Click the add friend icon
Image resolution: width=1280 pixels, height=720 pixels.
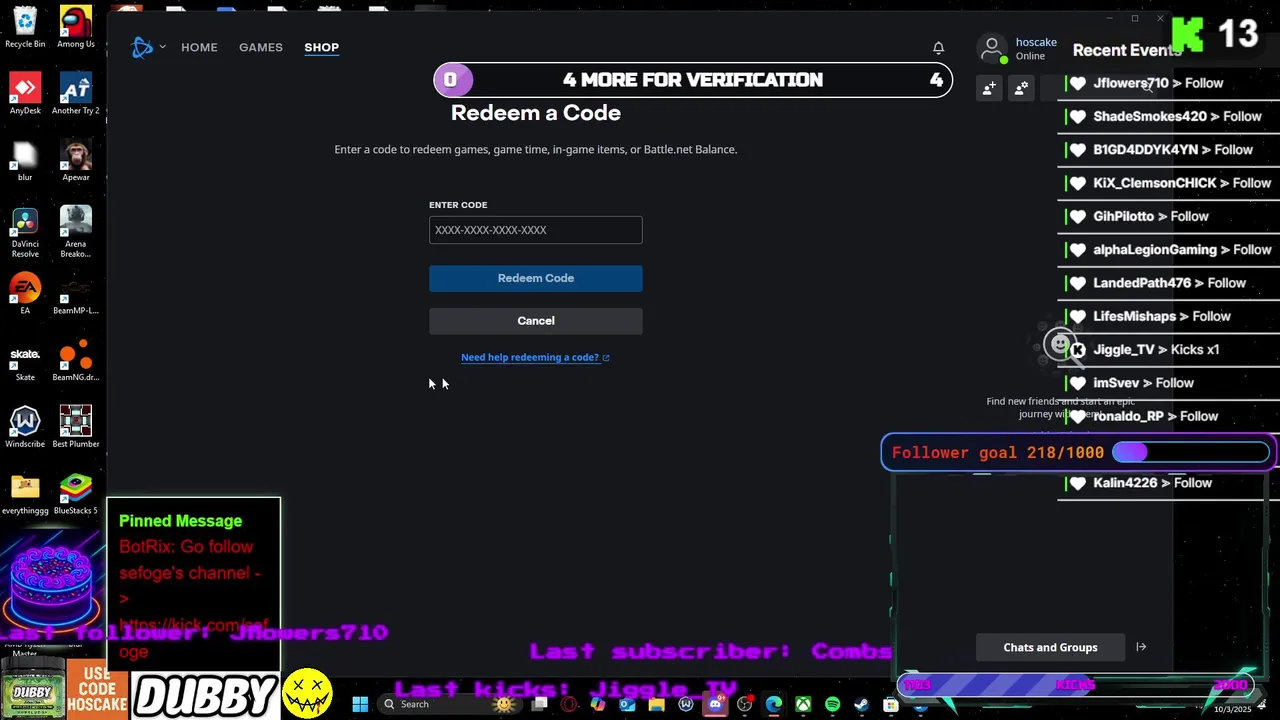pos(988,89)
